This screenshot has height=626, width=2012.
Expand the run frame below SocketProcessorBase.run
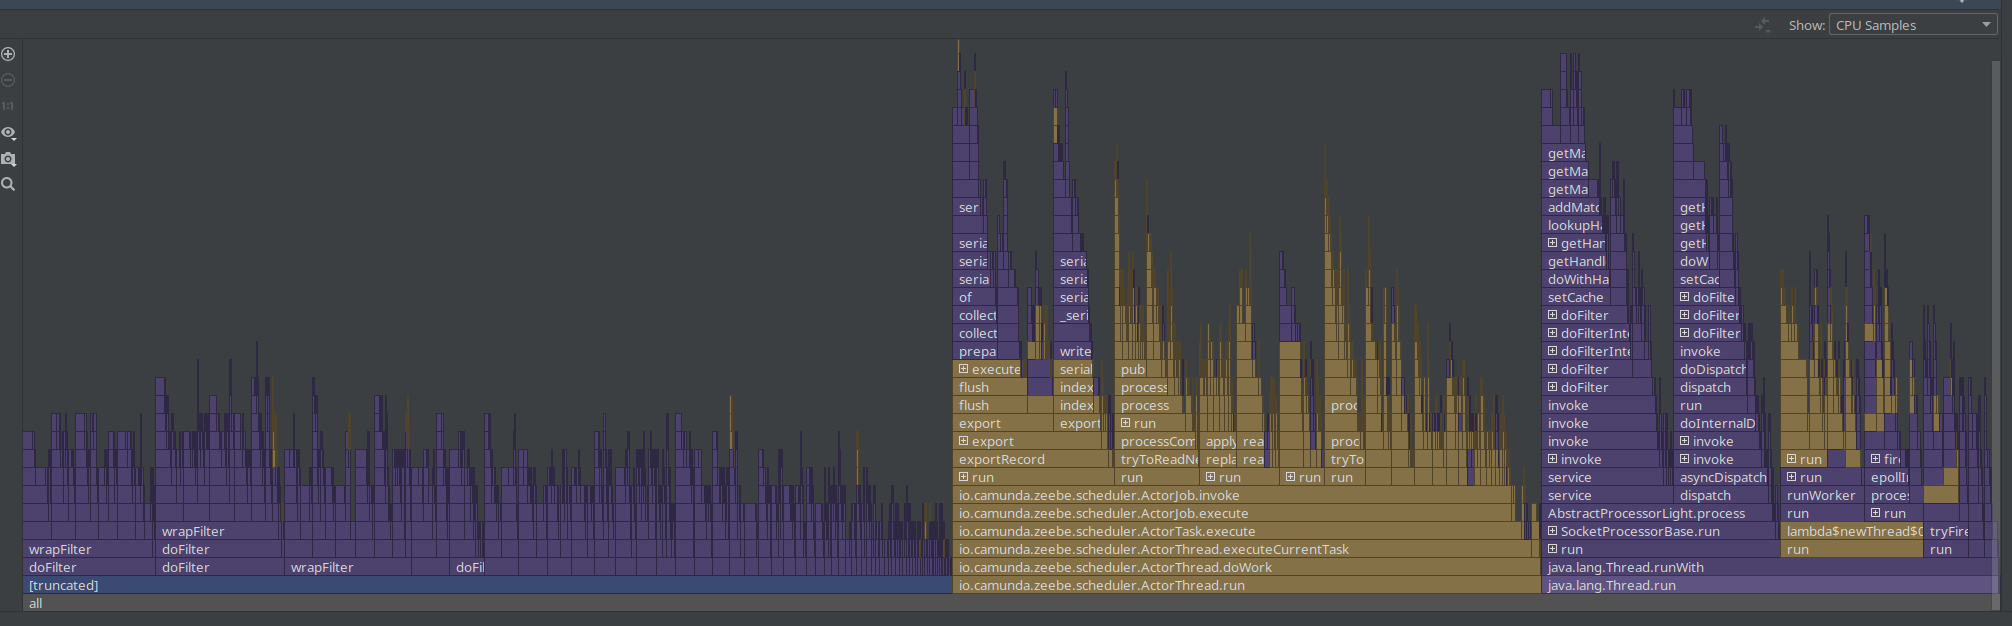point(1553,549)
